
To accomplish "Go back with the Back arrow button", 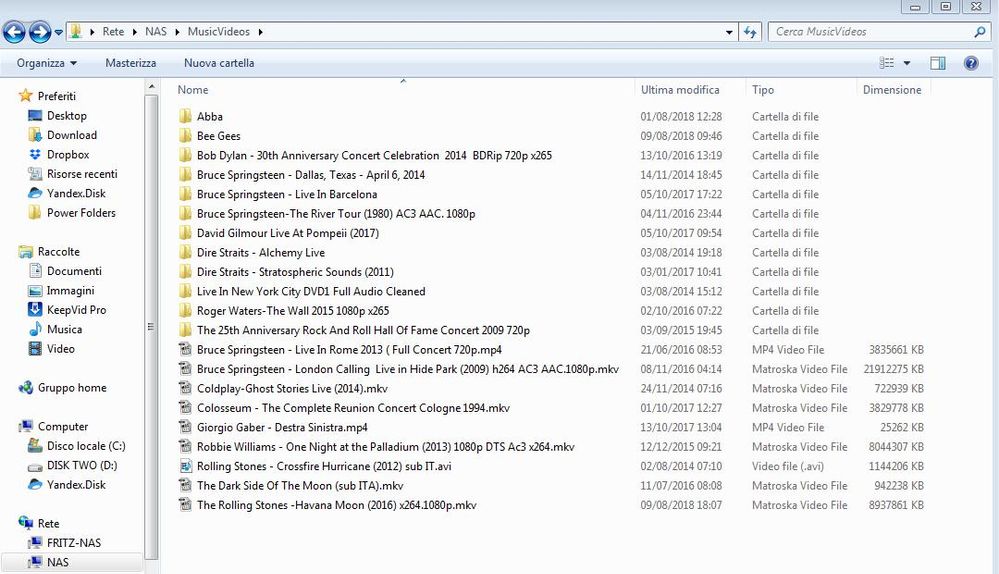I will (14, 32).
